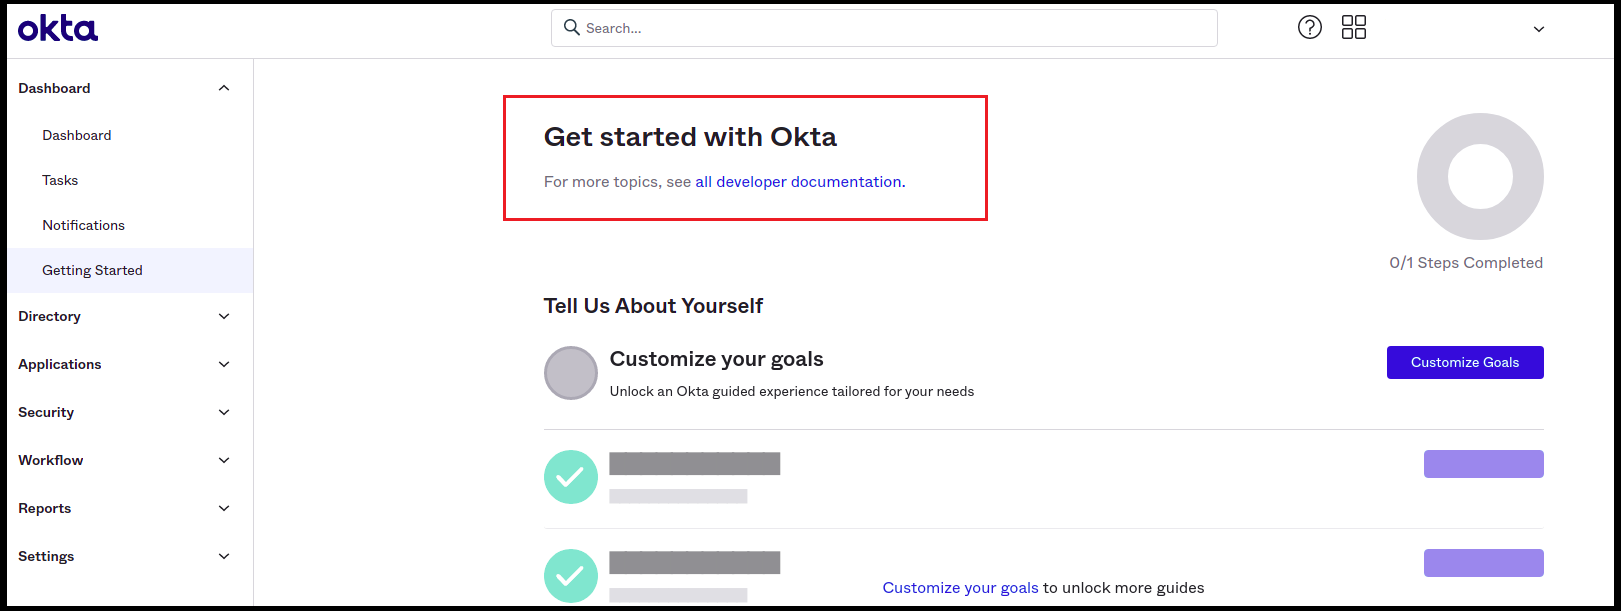Click the Okta logo
The height and width of the screenshot is (611, 1621).
point(57,28)
